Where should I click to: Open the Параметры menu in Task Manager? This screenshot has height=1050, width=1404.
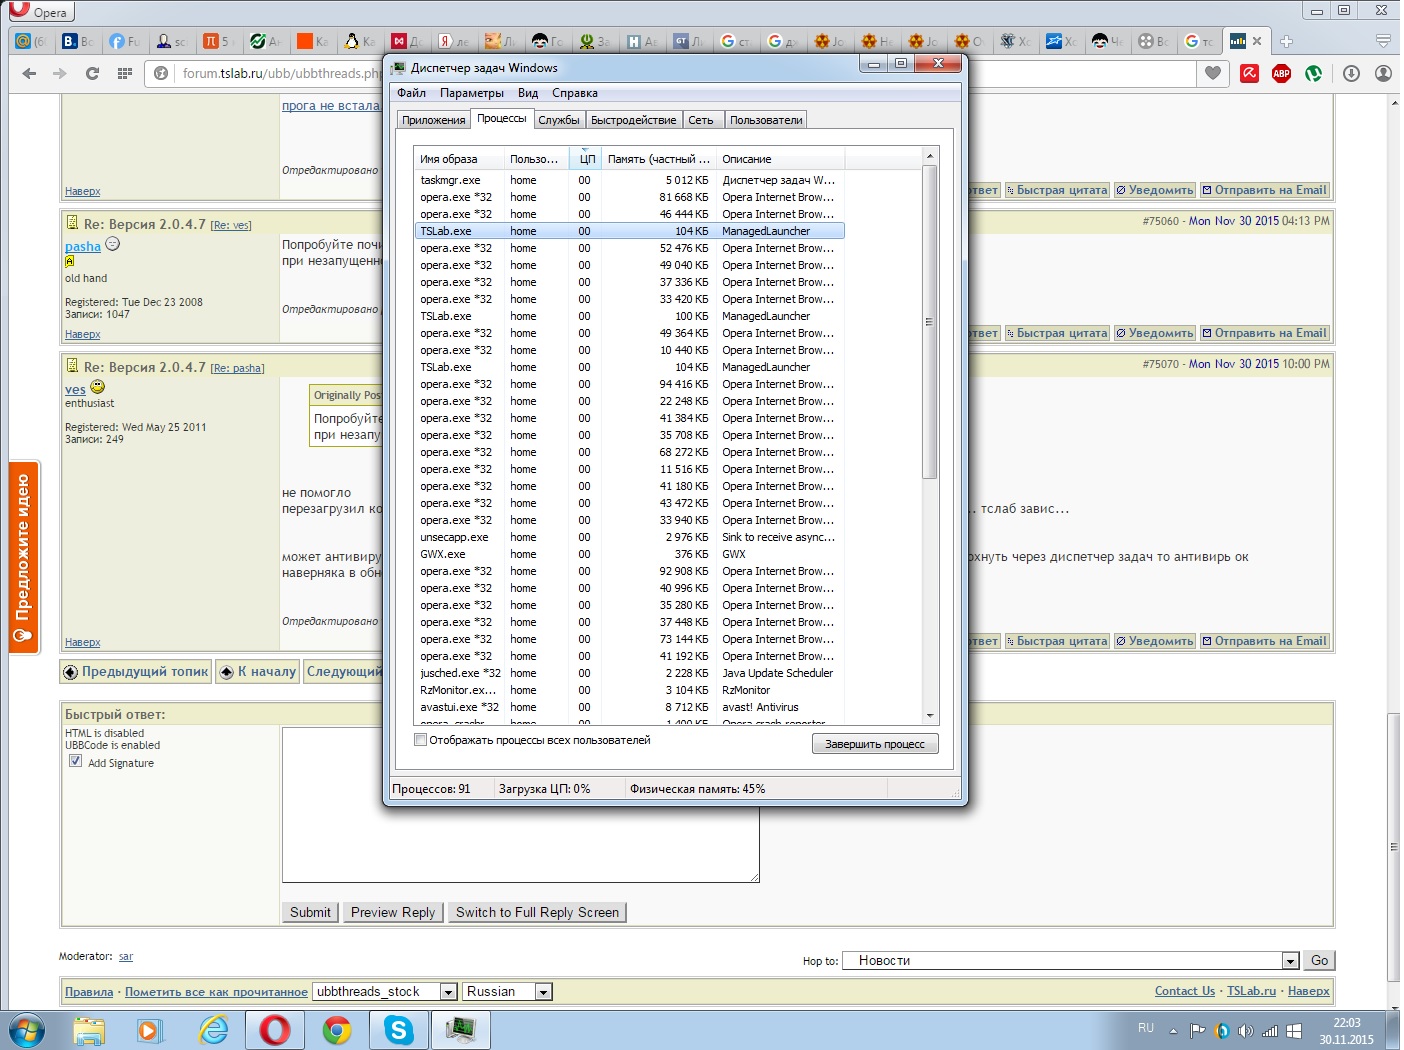[x=471, y=93]
